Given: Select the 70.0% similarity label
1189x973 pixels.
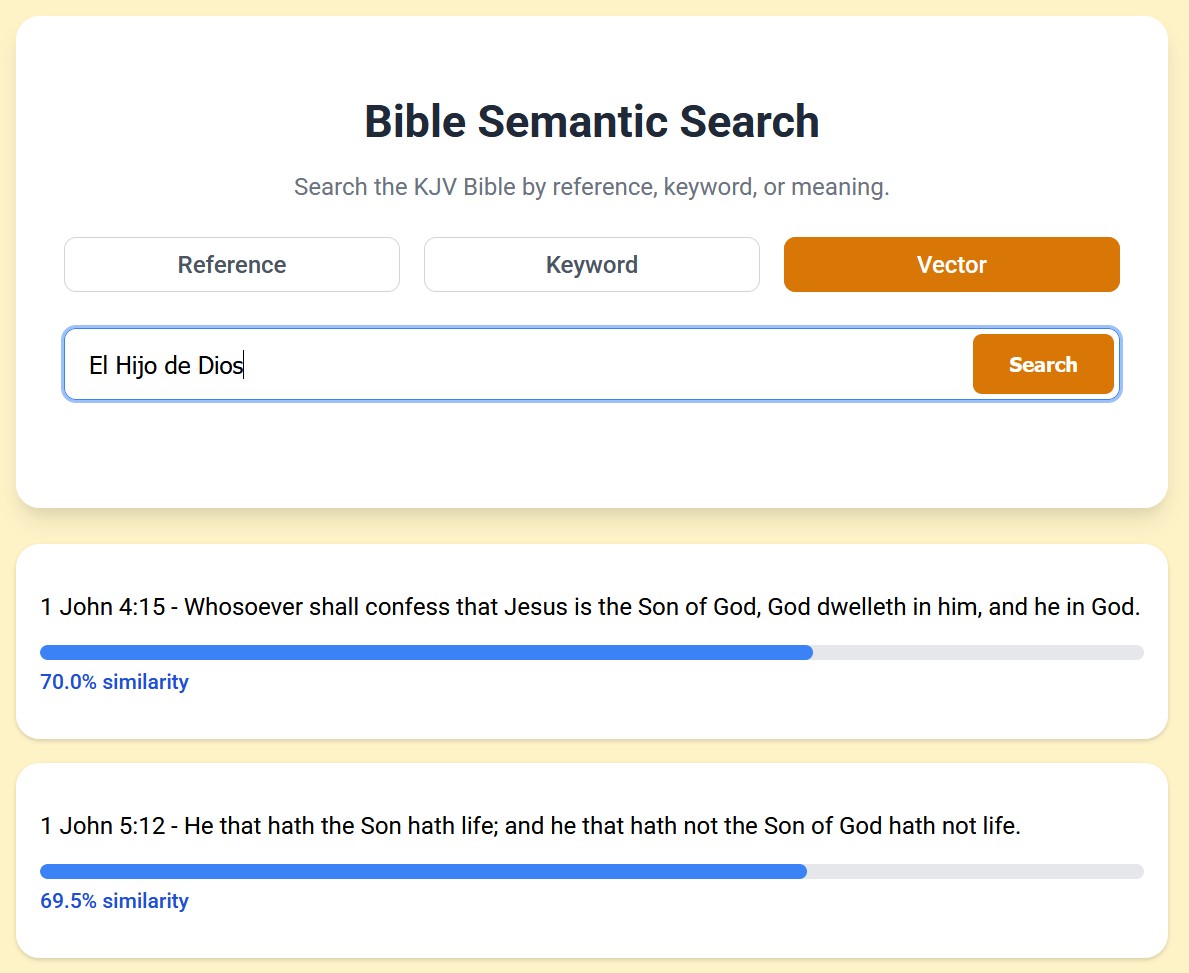Looking at the screenshot, I should click(114, 681).
